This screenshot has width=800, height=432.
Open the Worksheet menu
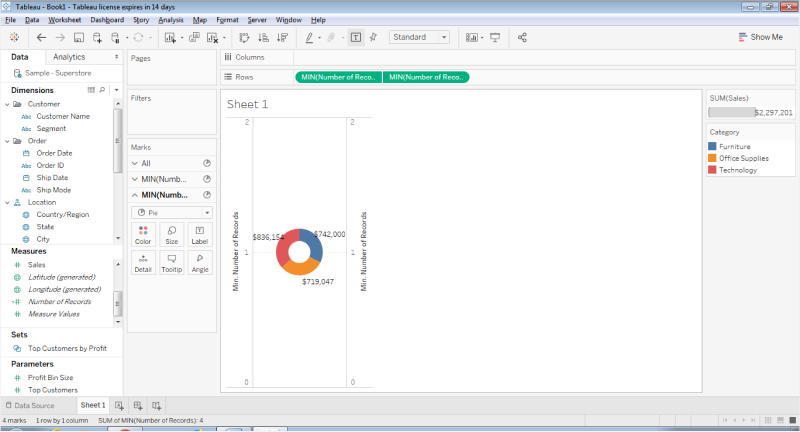pos(64,20)
